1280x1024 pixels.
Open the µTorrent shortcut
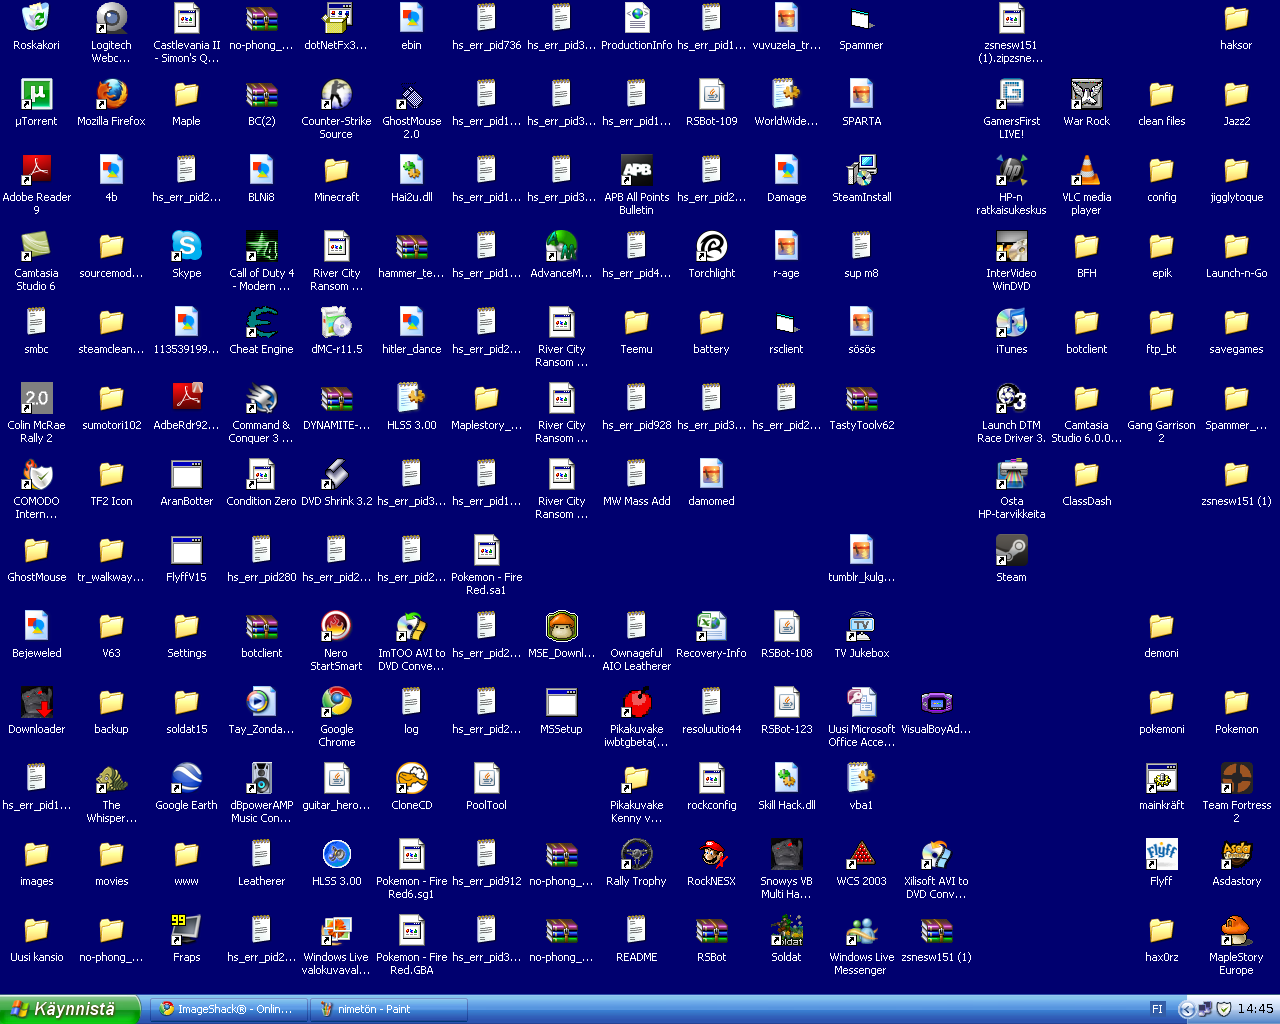pyautogui.click(x=36, y=95)
